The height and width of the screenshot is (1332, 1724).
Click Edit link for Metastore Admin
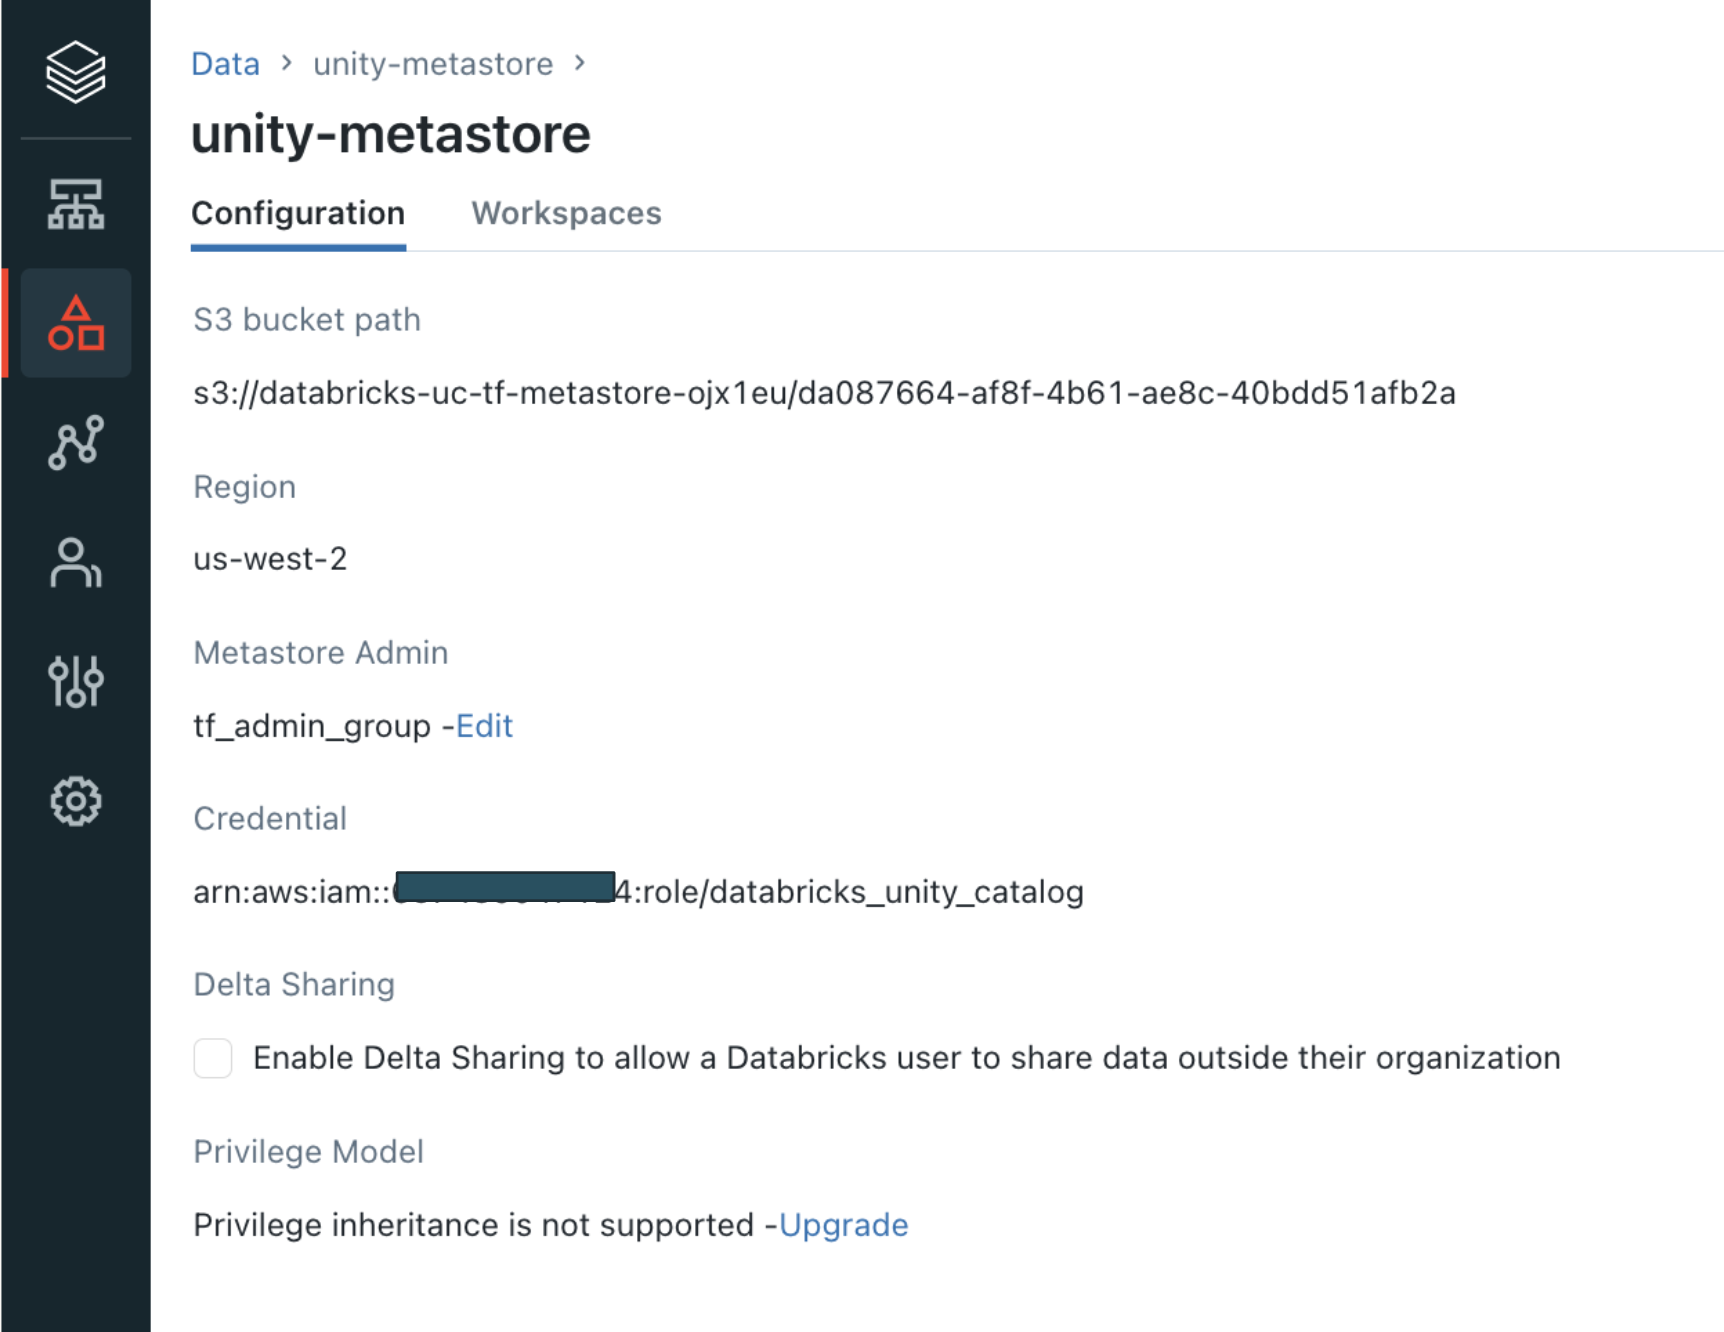pyautogui.click(x=484, y=726)
